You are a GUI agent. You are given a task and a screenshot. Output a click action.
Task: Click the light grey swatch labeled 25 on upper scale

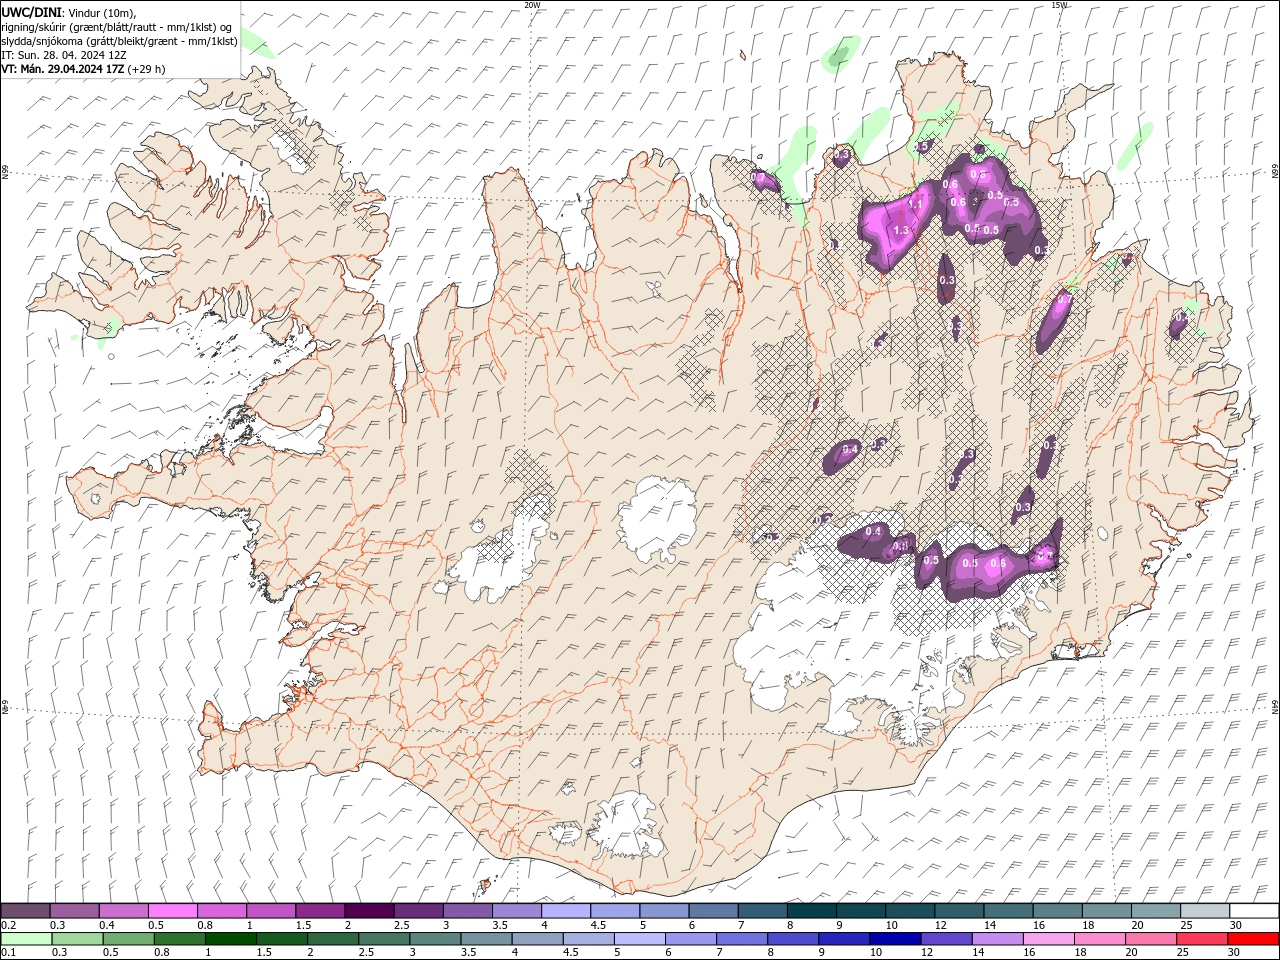point(1204,910)
